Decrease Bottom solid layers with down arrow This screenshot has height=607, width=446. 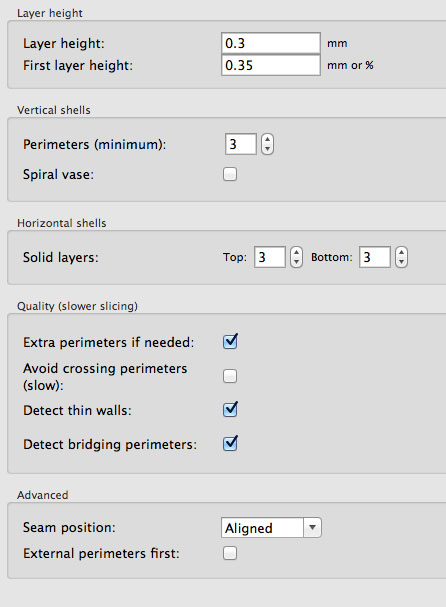401,262
